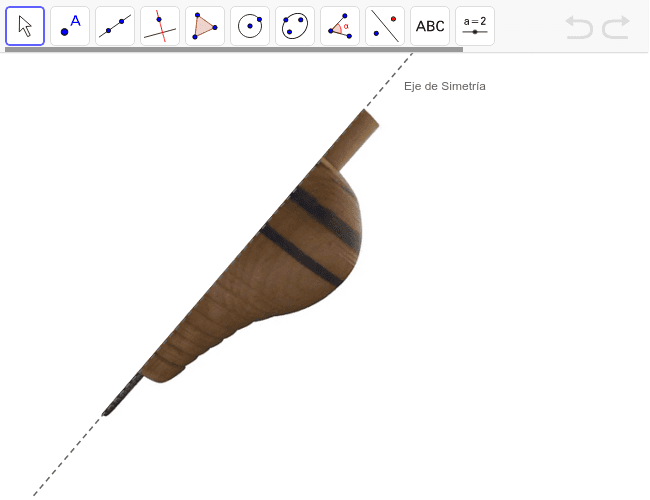The image size is (650, 500).
Task: Select the Angle measurement tool
Action: (x=340, y=26)
